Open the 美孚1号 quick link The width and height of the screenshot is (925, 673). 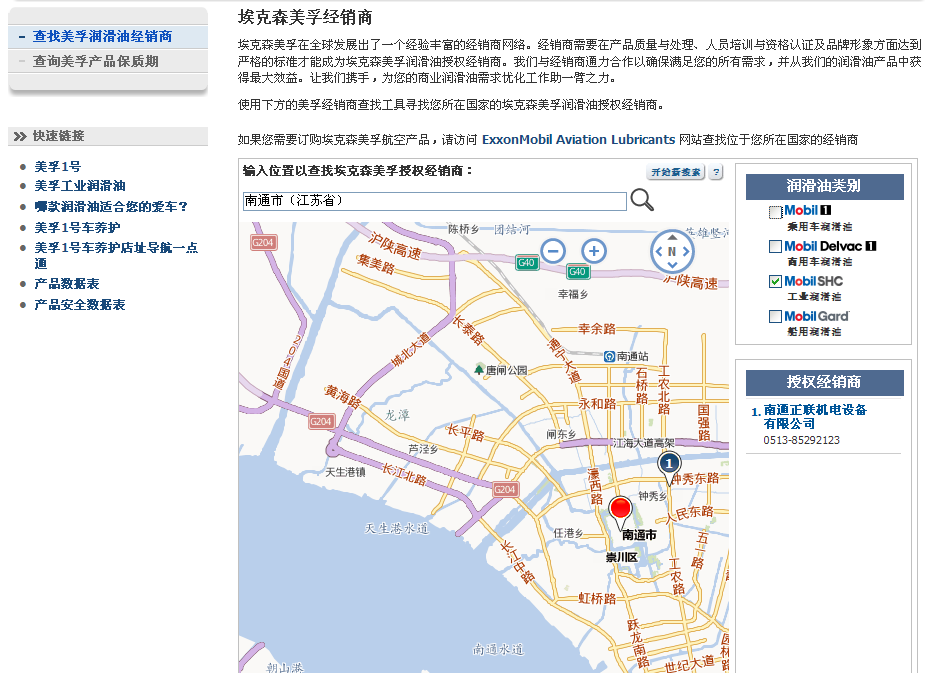tap(58, 166)
